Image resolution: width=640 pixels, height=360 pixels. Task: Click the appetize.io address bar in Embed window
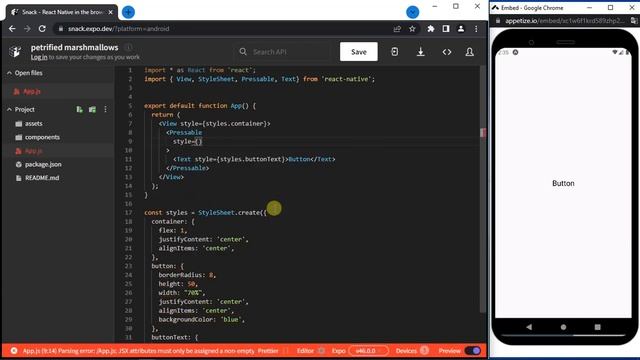[x=564, y=20]
